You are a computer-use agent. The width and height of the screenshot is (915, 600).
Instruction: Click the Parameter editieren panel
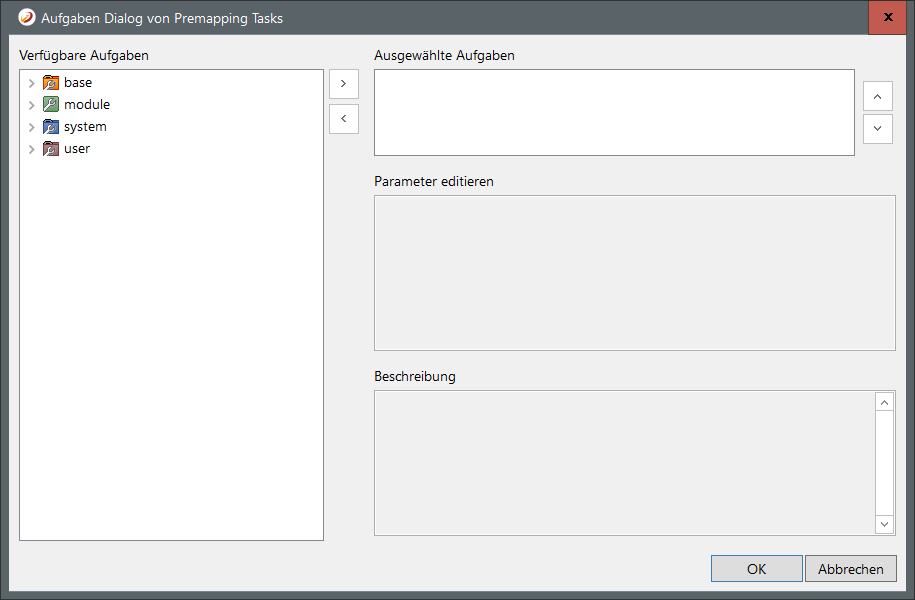(x=634, y=272)
